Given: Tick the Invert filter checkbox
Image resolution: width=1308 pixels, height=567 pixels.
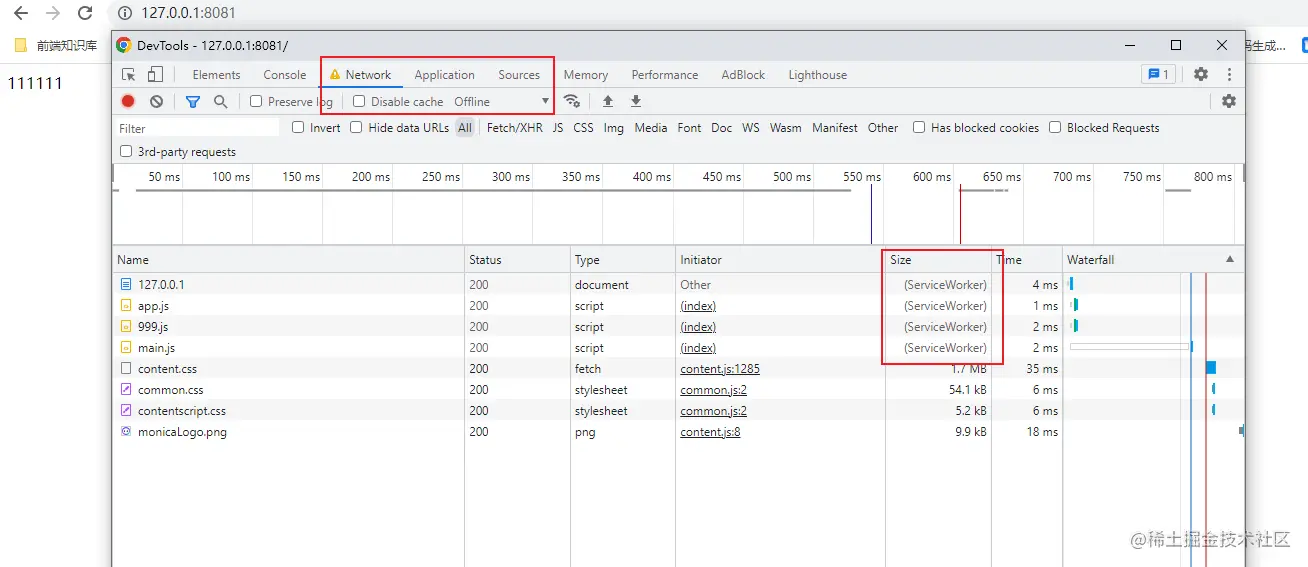Looking at the screenshot, I should [x=298, y=127].
